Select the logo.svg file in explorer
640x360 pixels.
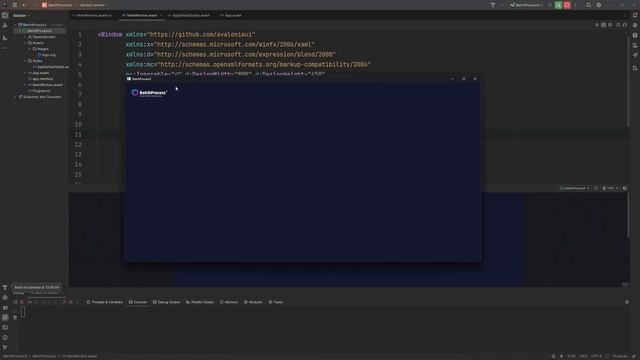[x=47, y=55]
